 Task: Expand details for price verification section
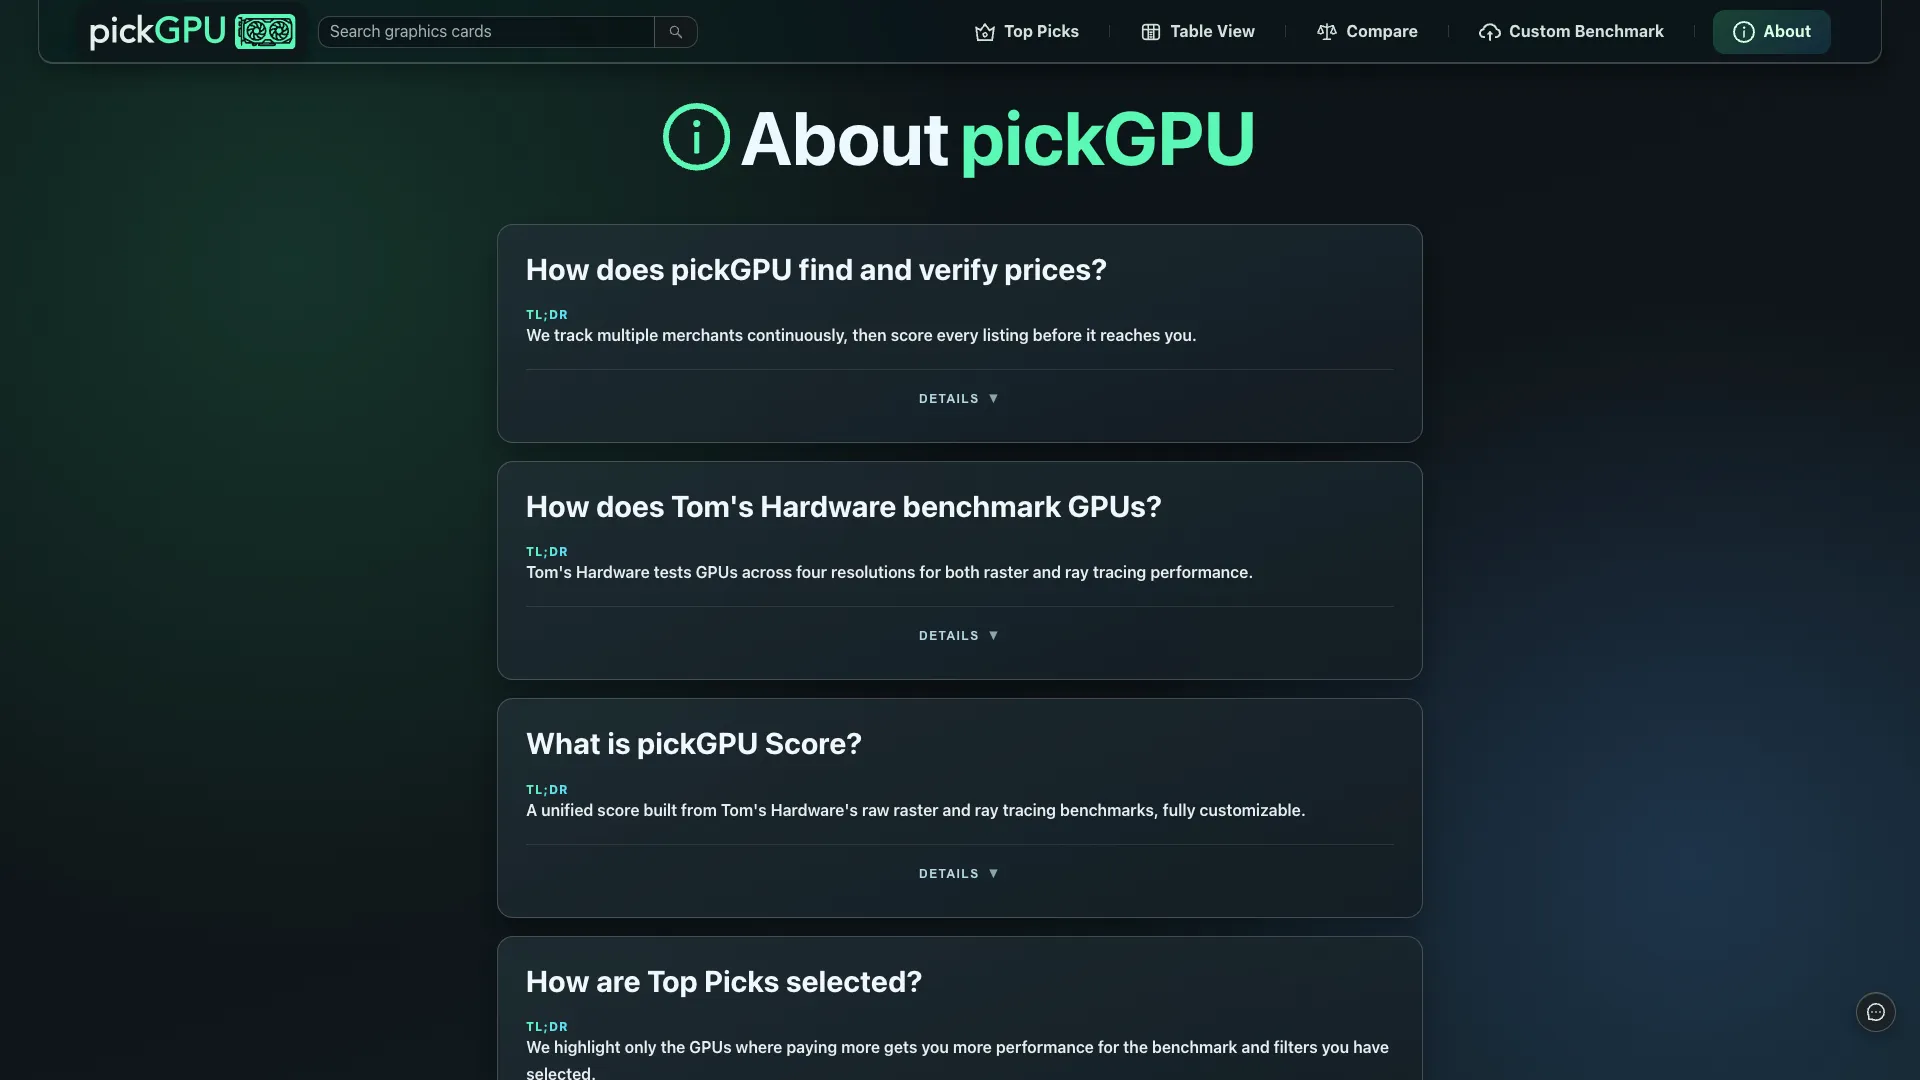(x=959, y=399)
